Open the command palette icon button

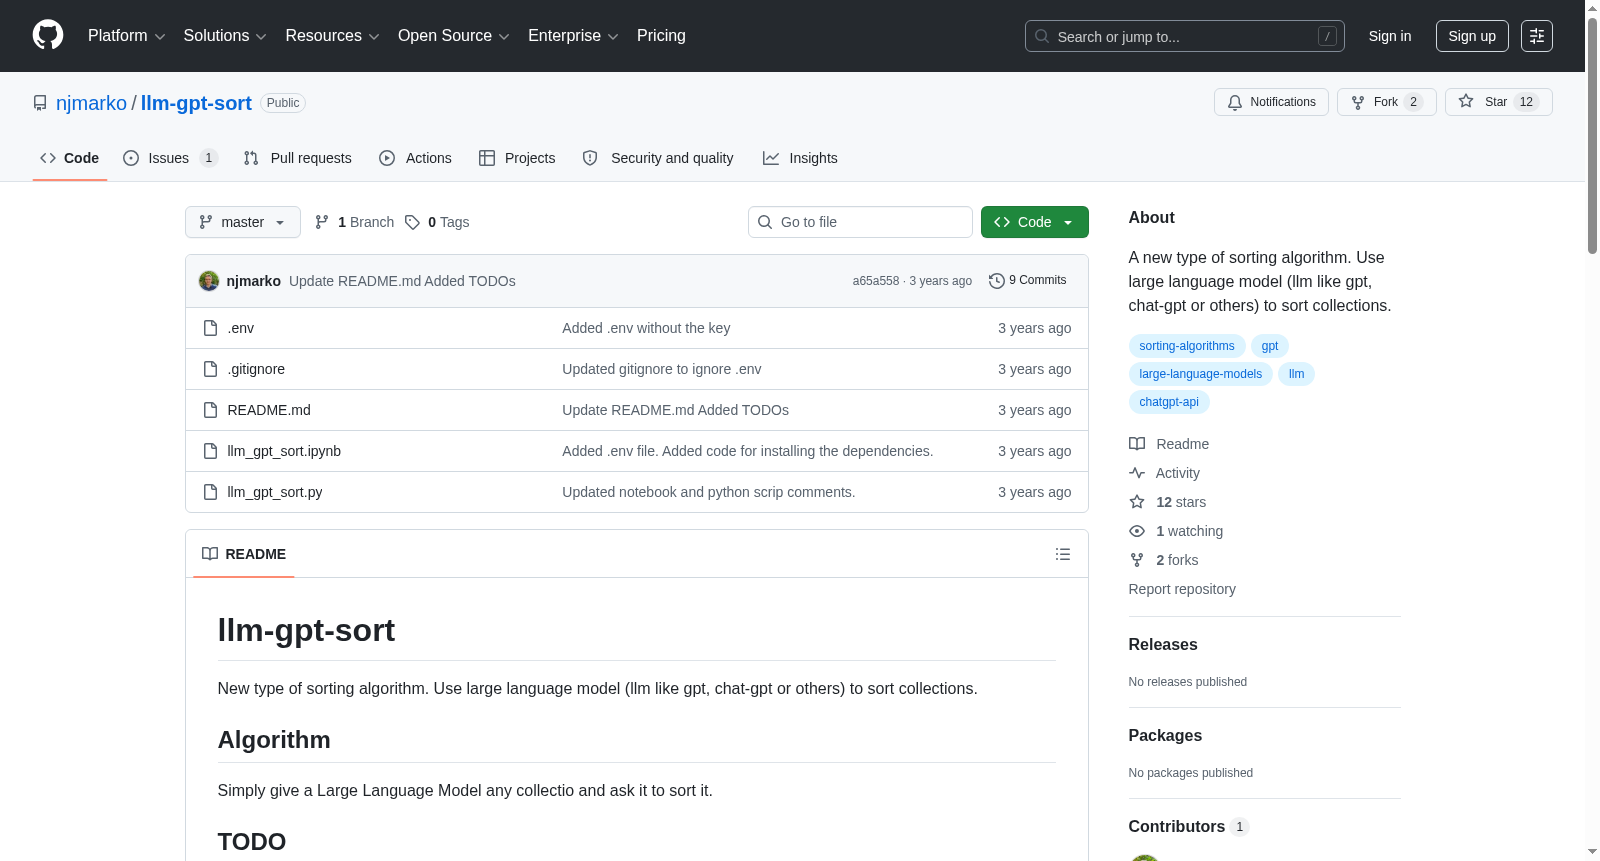coord(1537,36)
